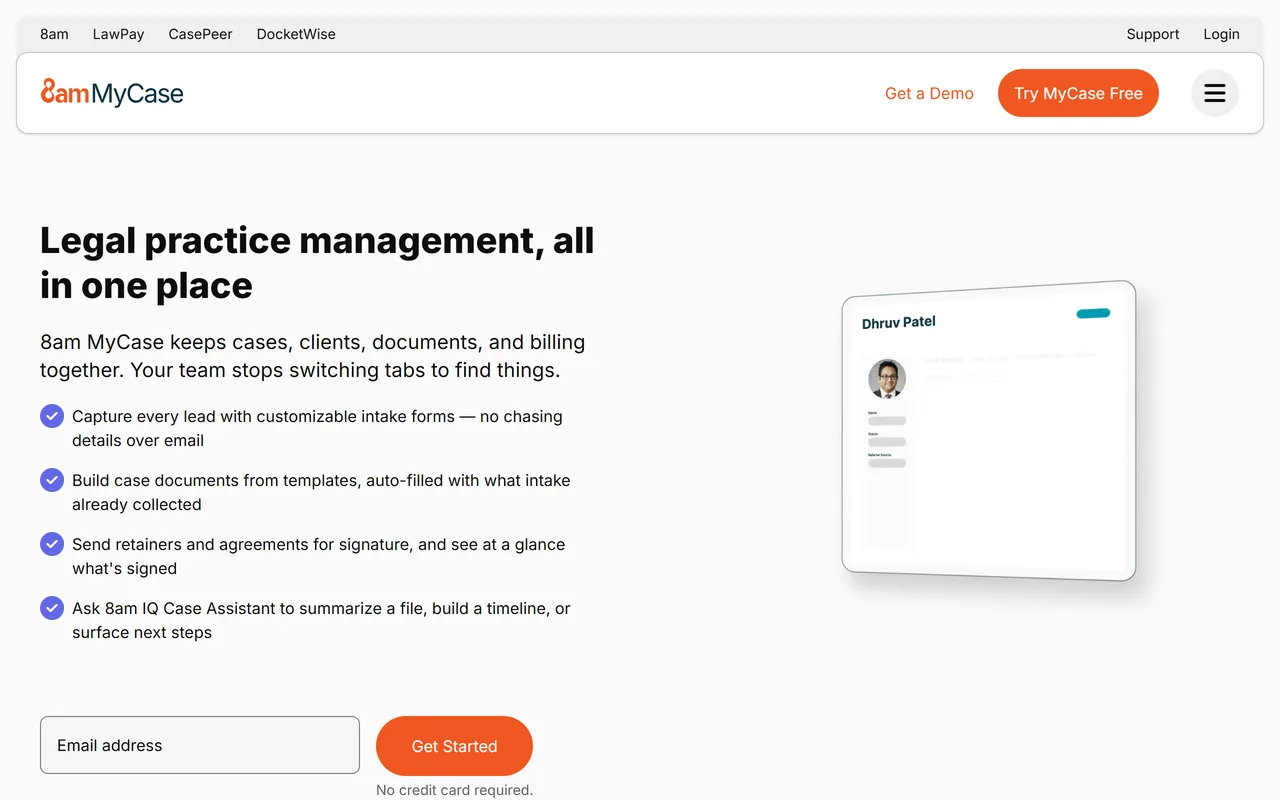The height and width of the screenshot is (800, 1280).
Task: Open the CasePeer product link
Action: click(x=200, y=34)
